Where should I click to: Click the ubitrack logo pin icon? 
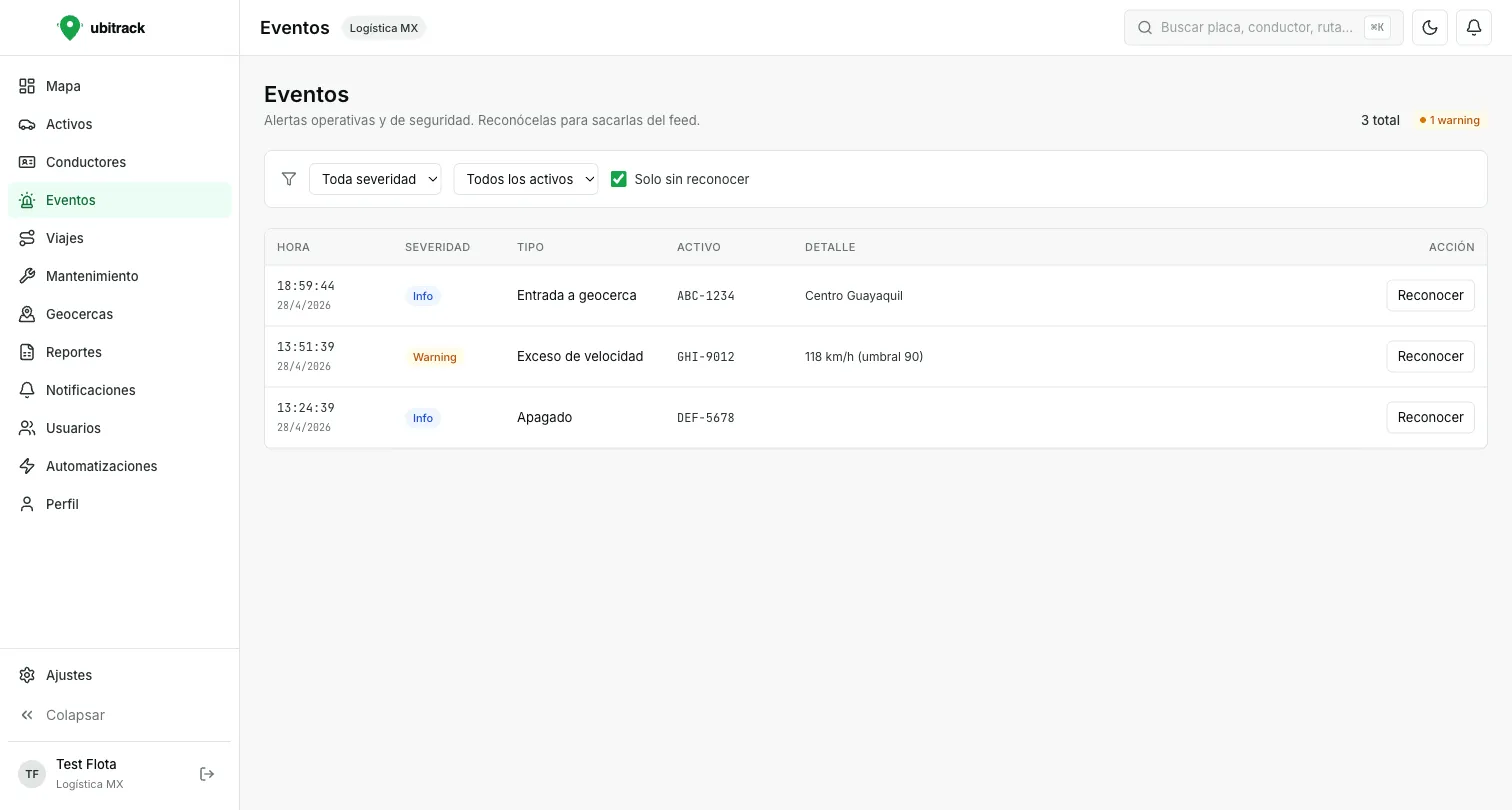(x=69, y=28)
